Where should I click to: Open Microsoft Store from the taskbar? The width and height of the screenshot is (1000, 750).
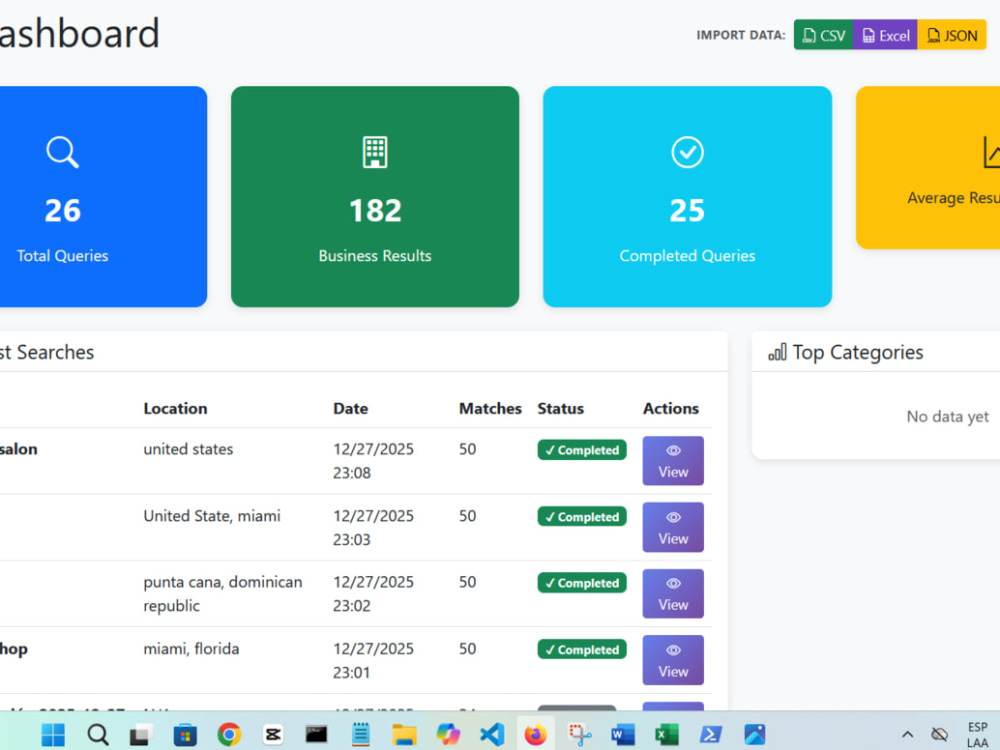click(185, 735)
